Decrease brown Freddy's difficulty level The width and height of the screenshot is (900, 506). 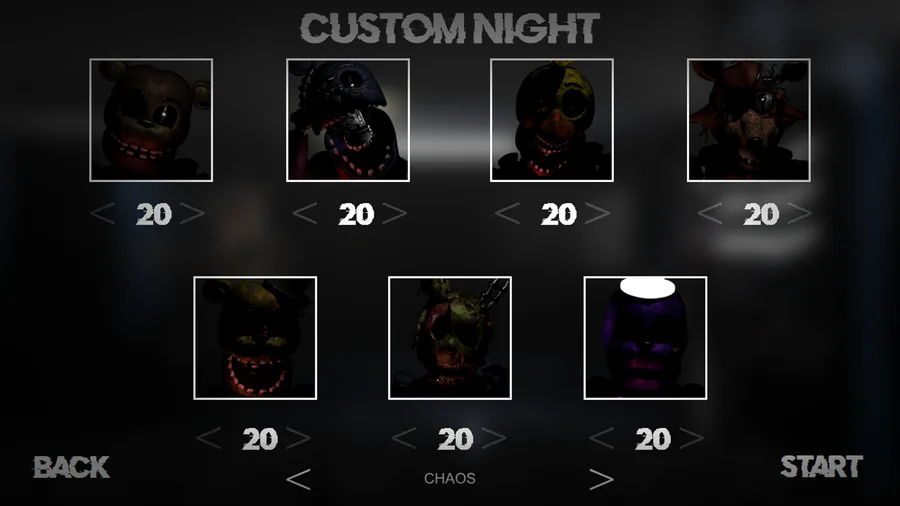pos(103,213)
